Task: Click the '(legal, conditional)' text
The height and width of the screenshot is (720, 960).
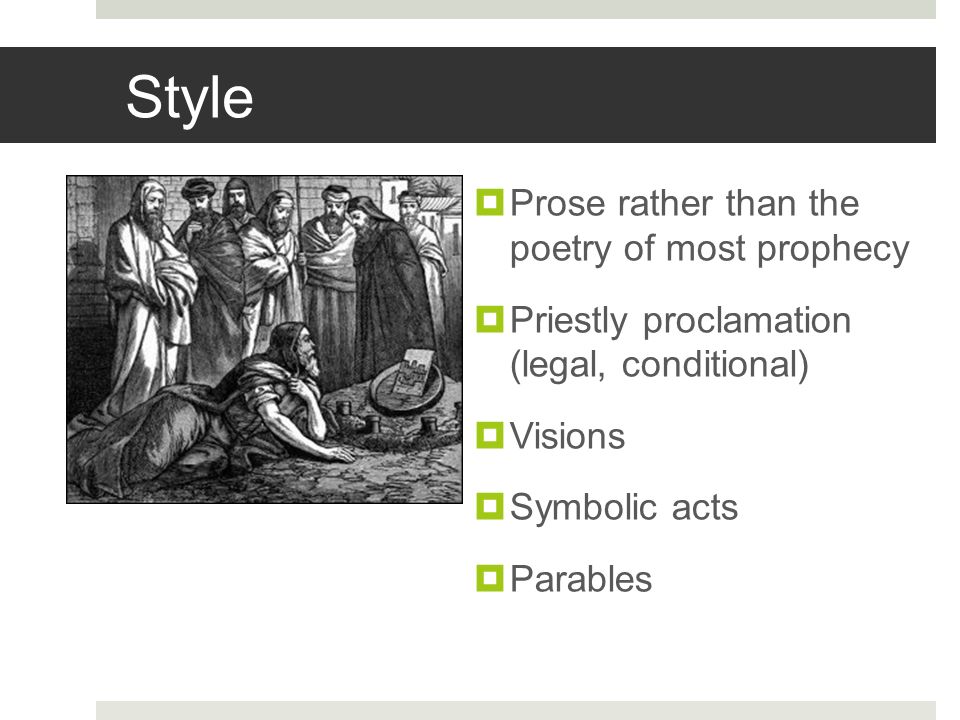Action: 659,365
